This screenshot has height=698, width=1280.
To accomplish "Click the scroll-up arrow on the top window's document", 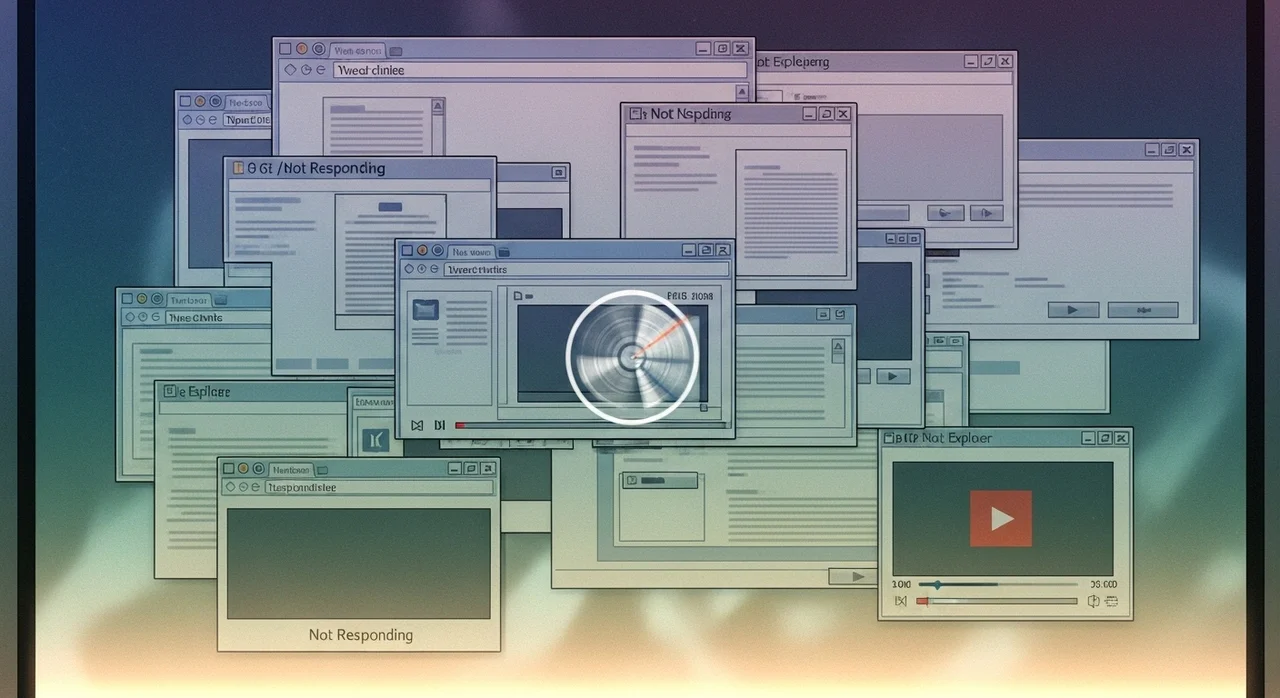I will tap(437, 105).
